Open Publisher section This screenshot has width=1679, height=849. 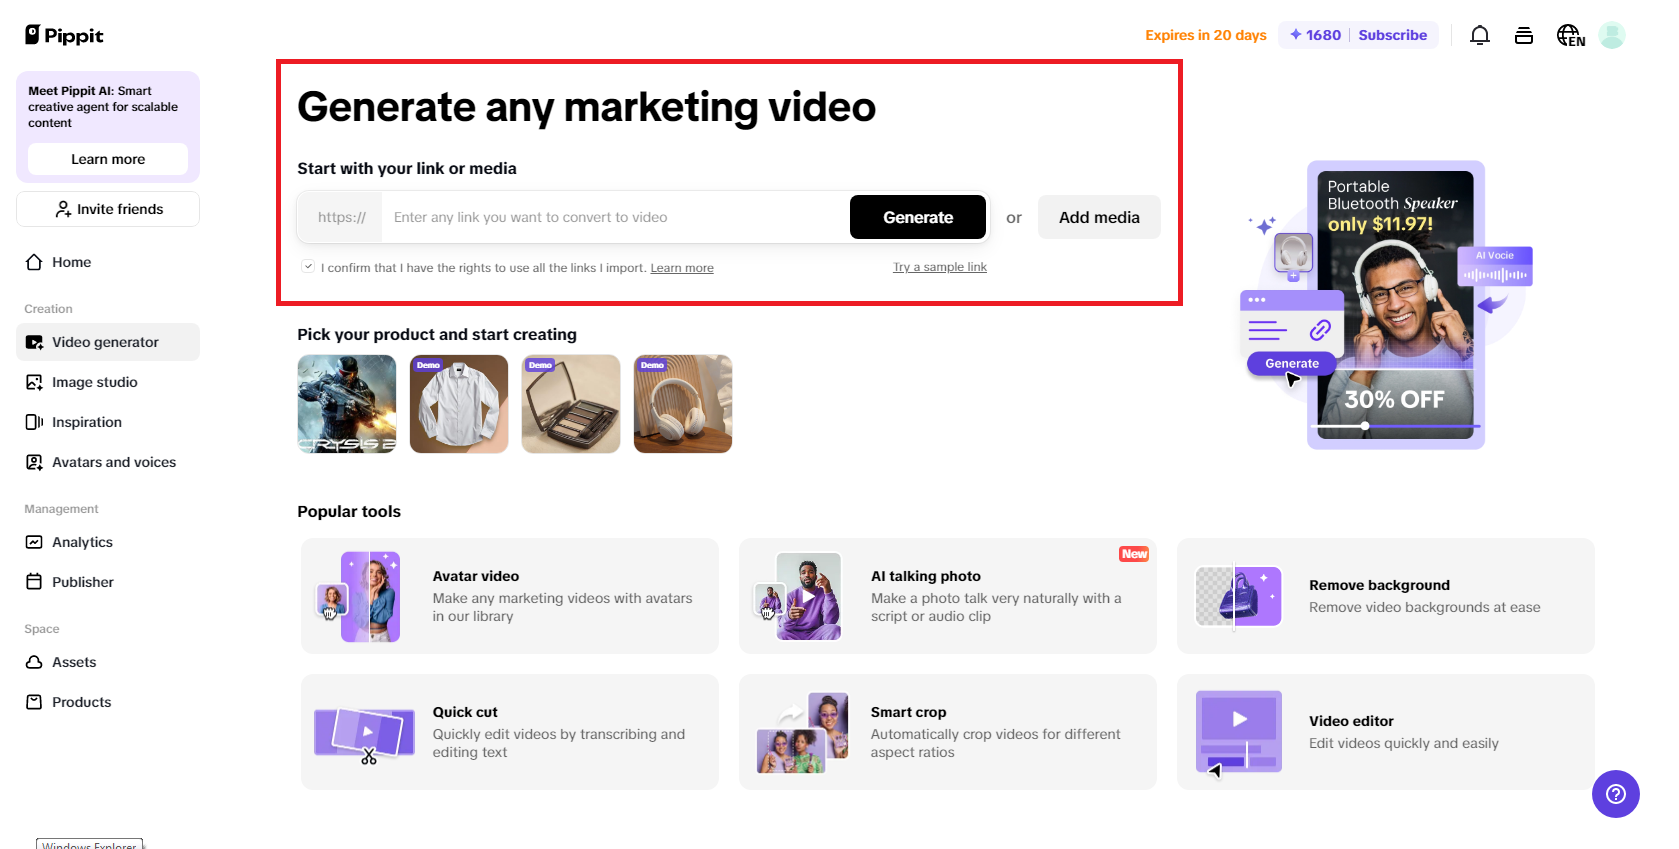[108, 582]
